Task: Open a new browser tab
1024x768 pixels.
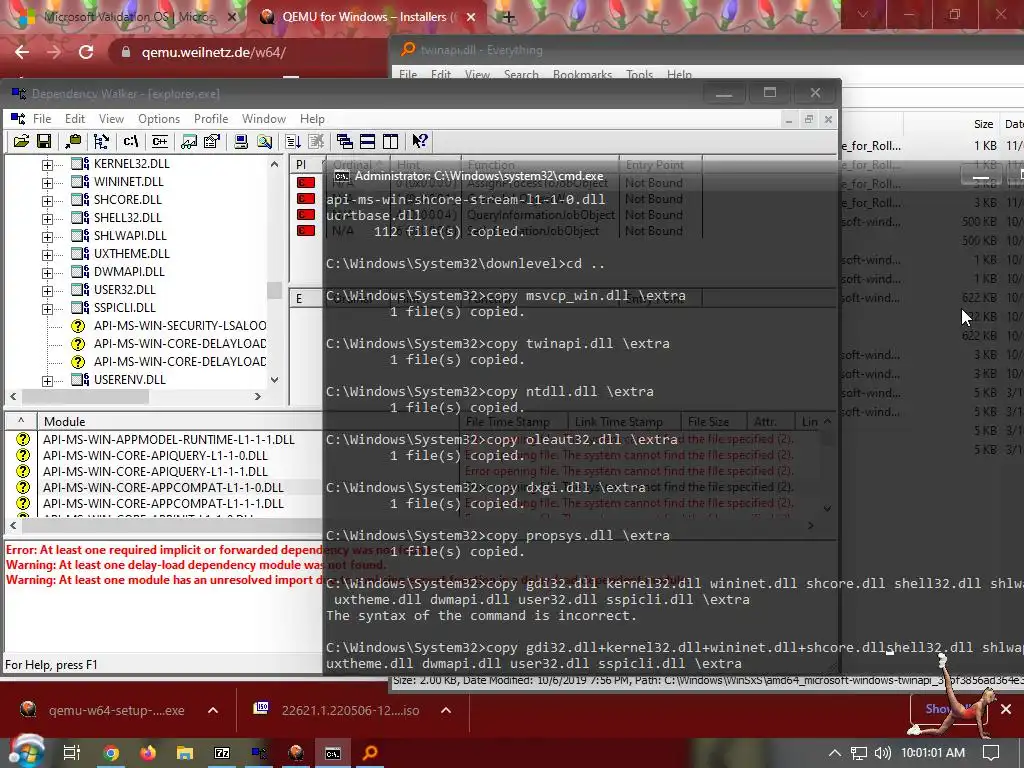Action: [x=509, y=17]
